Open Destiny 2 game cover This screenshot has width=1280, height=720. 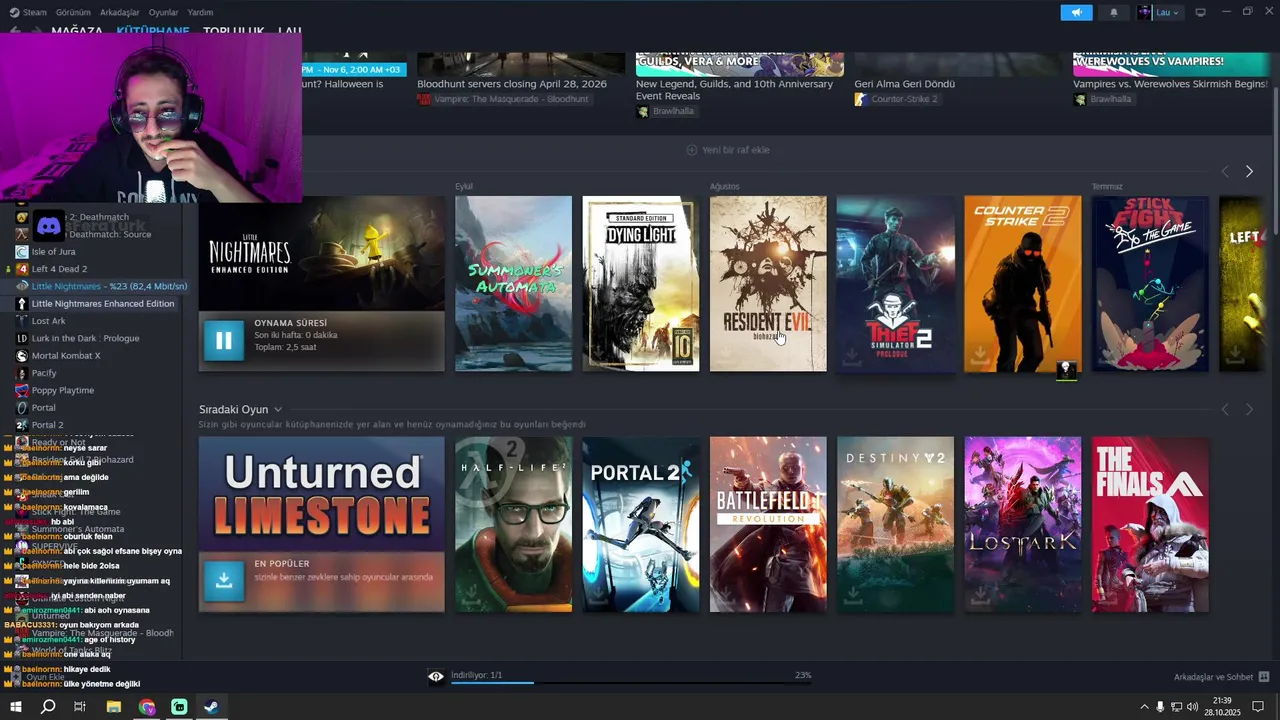895,524
